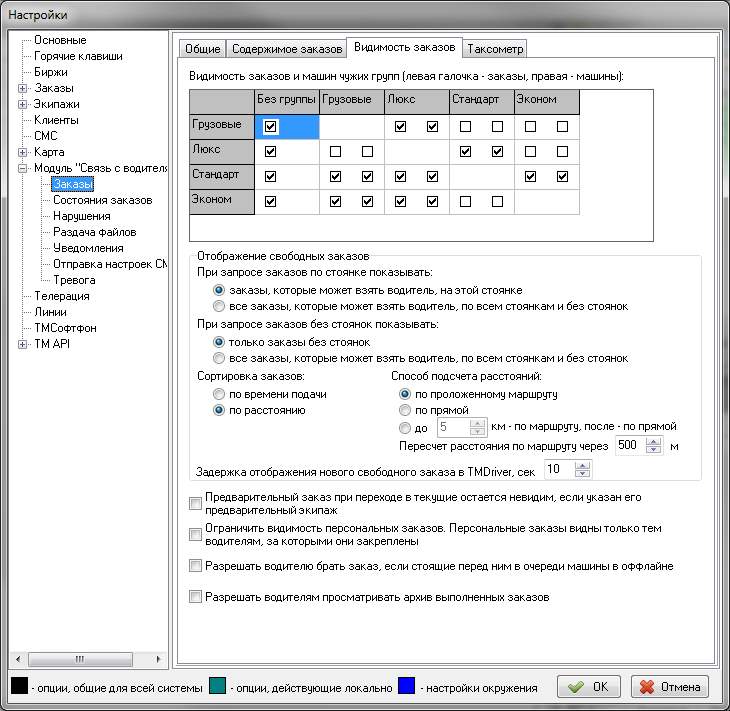Click the blue environment settings color swatch

(x=407, y=687)
